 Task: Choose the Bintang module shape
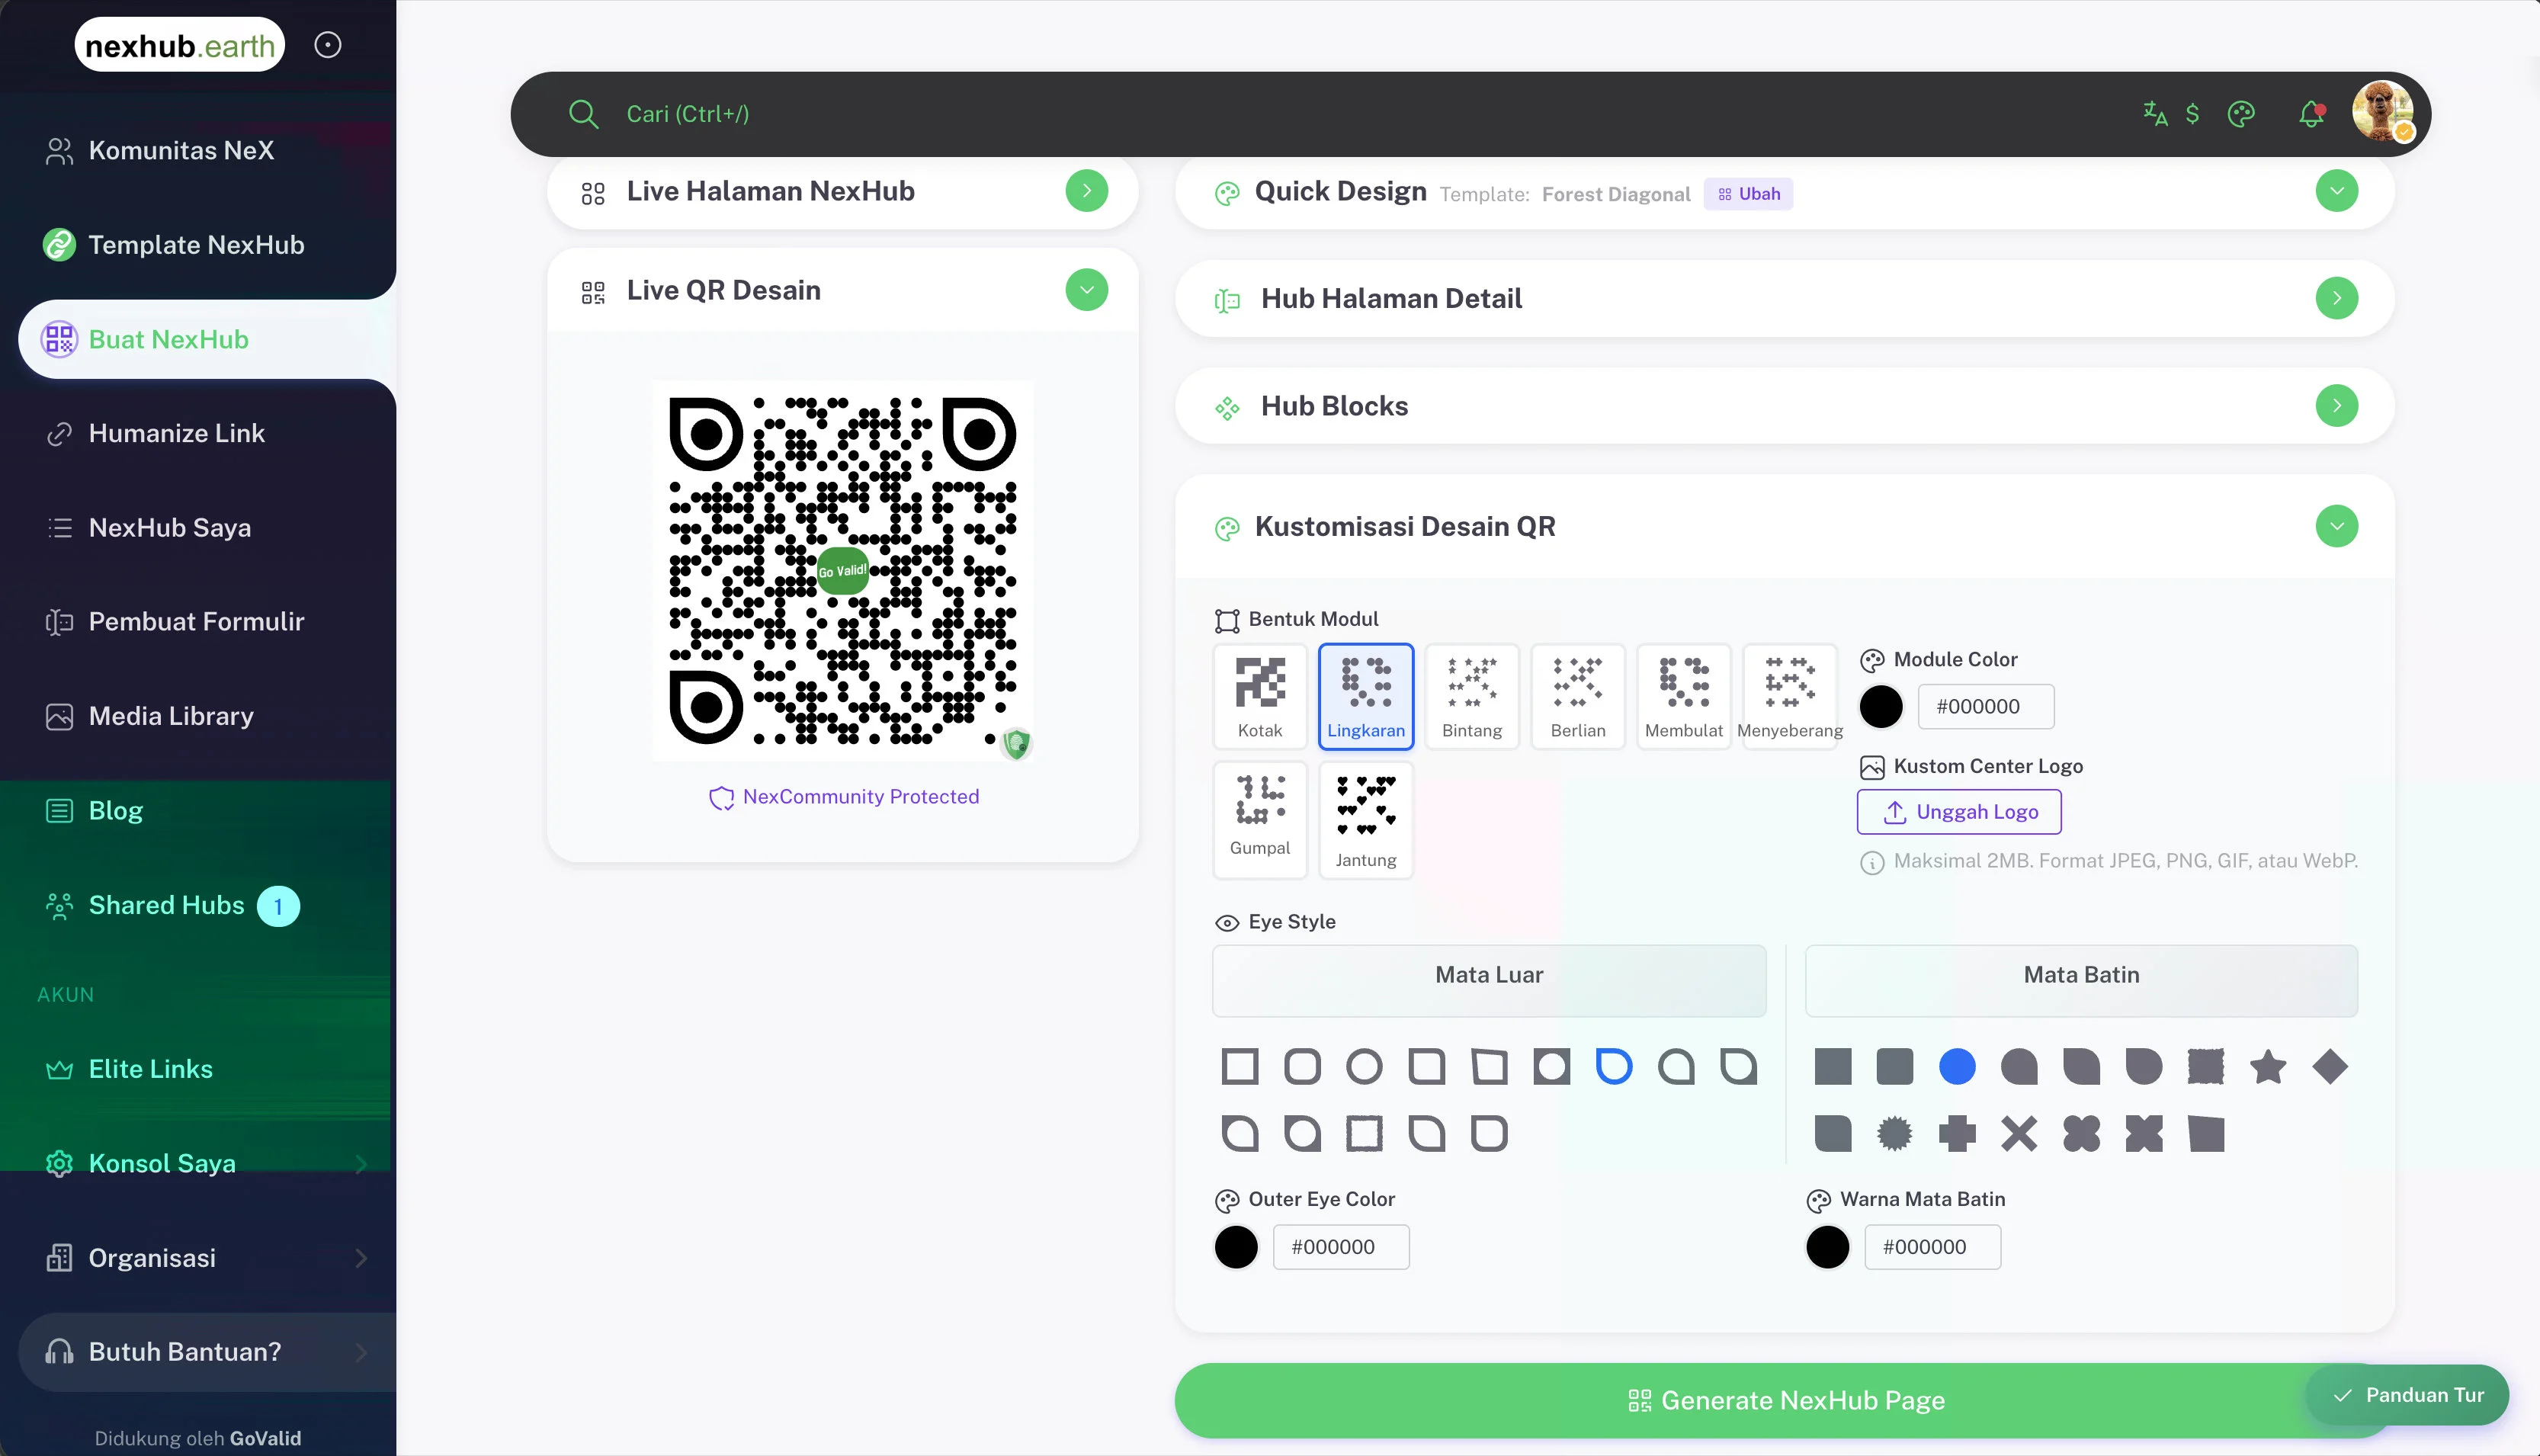tap(1472, 696)
